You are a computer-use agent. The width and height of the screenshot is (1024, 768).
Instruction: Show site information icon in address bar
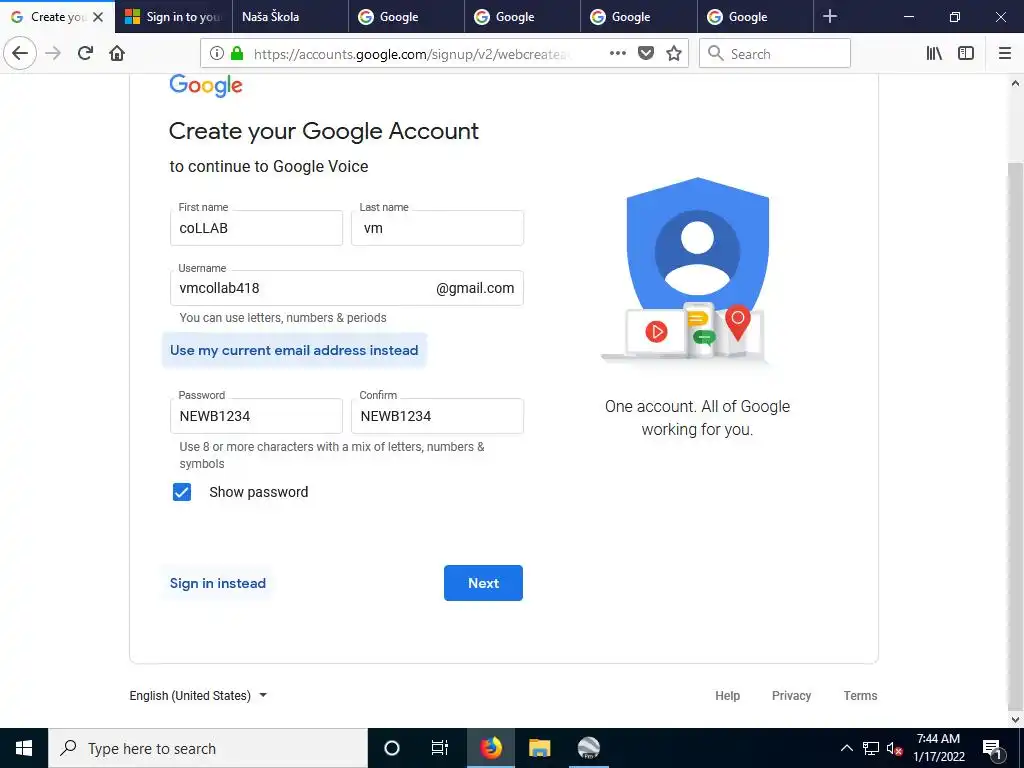217,54
